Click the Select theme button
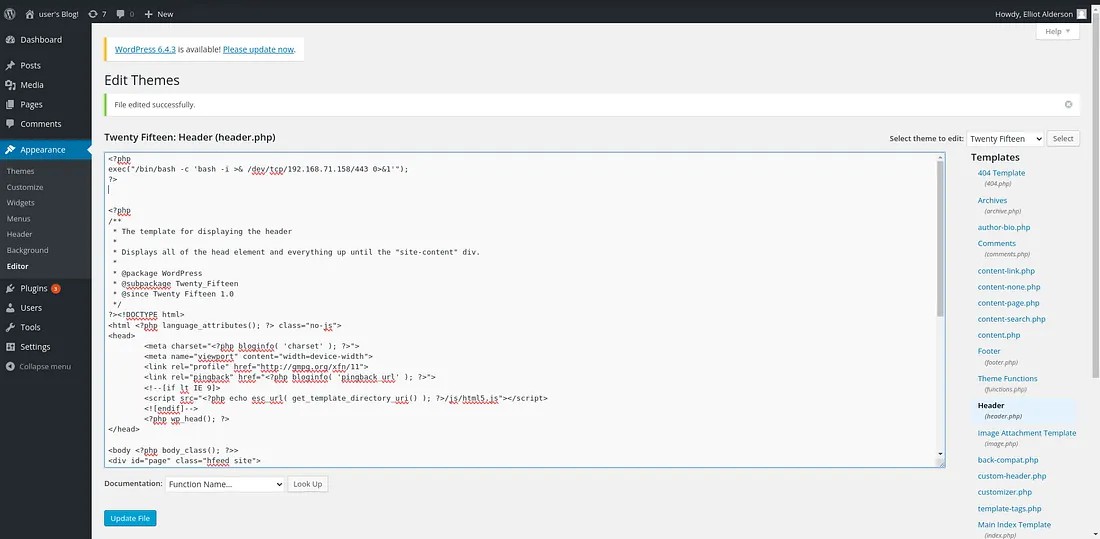1100x539 pixels. point(1063,139)
